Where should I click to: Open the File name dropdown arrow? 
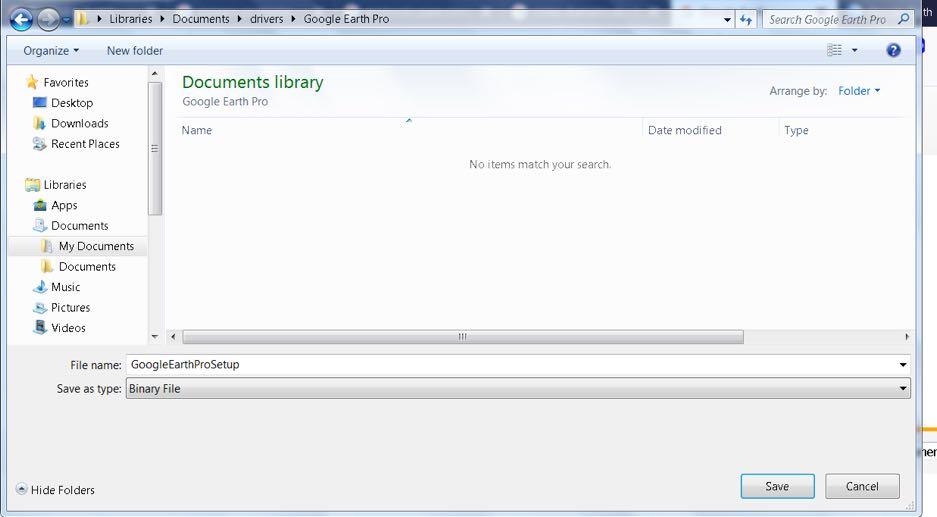tap(903, 365)
